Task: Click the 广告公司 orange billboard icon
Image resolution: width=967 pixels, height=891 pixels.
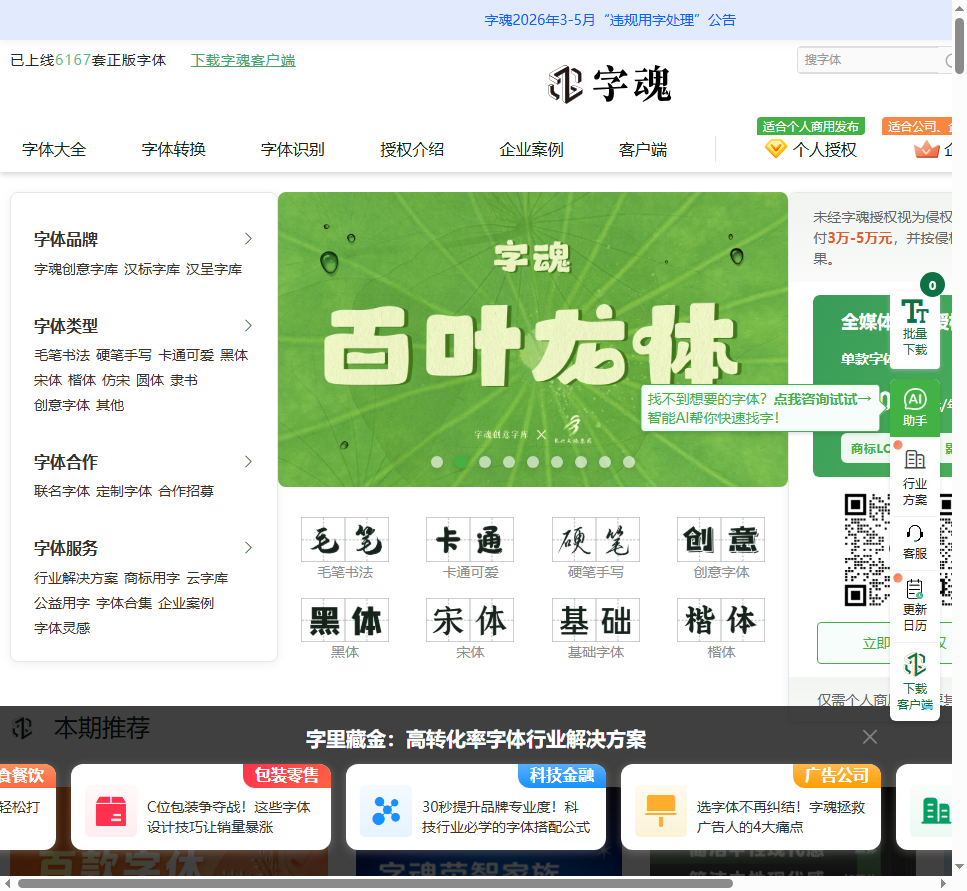Action: tap(661, 811)
